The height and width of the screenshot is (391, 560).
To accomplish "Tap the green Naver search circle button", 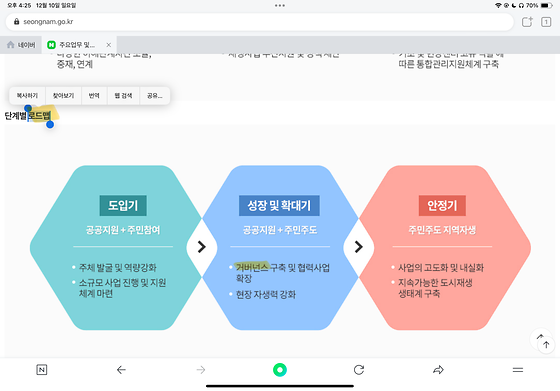I will (x=280, y=370).
